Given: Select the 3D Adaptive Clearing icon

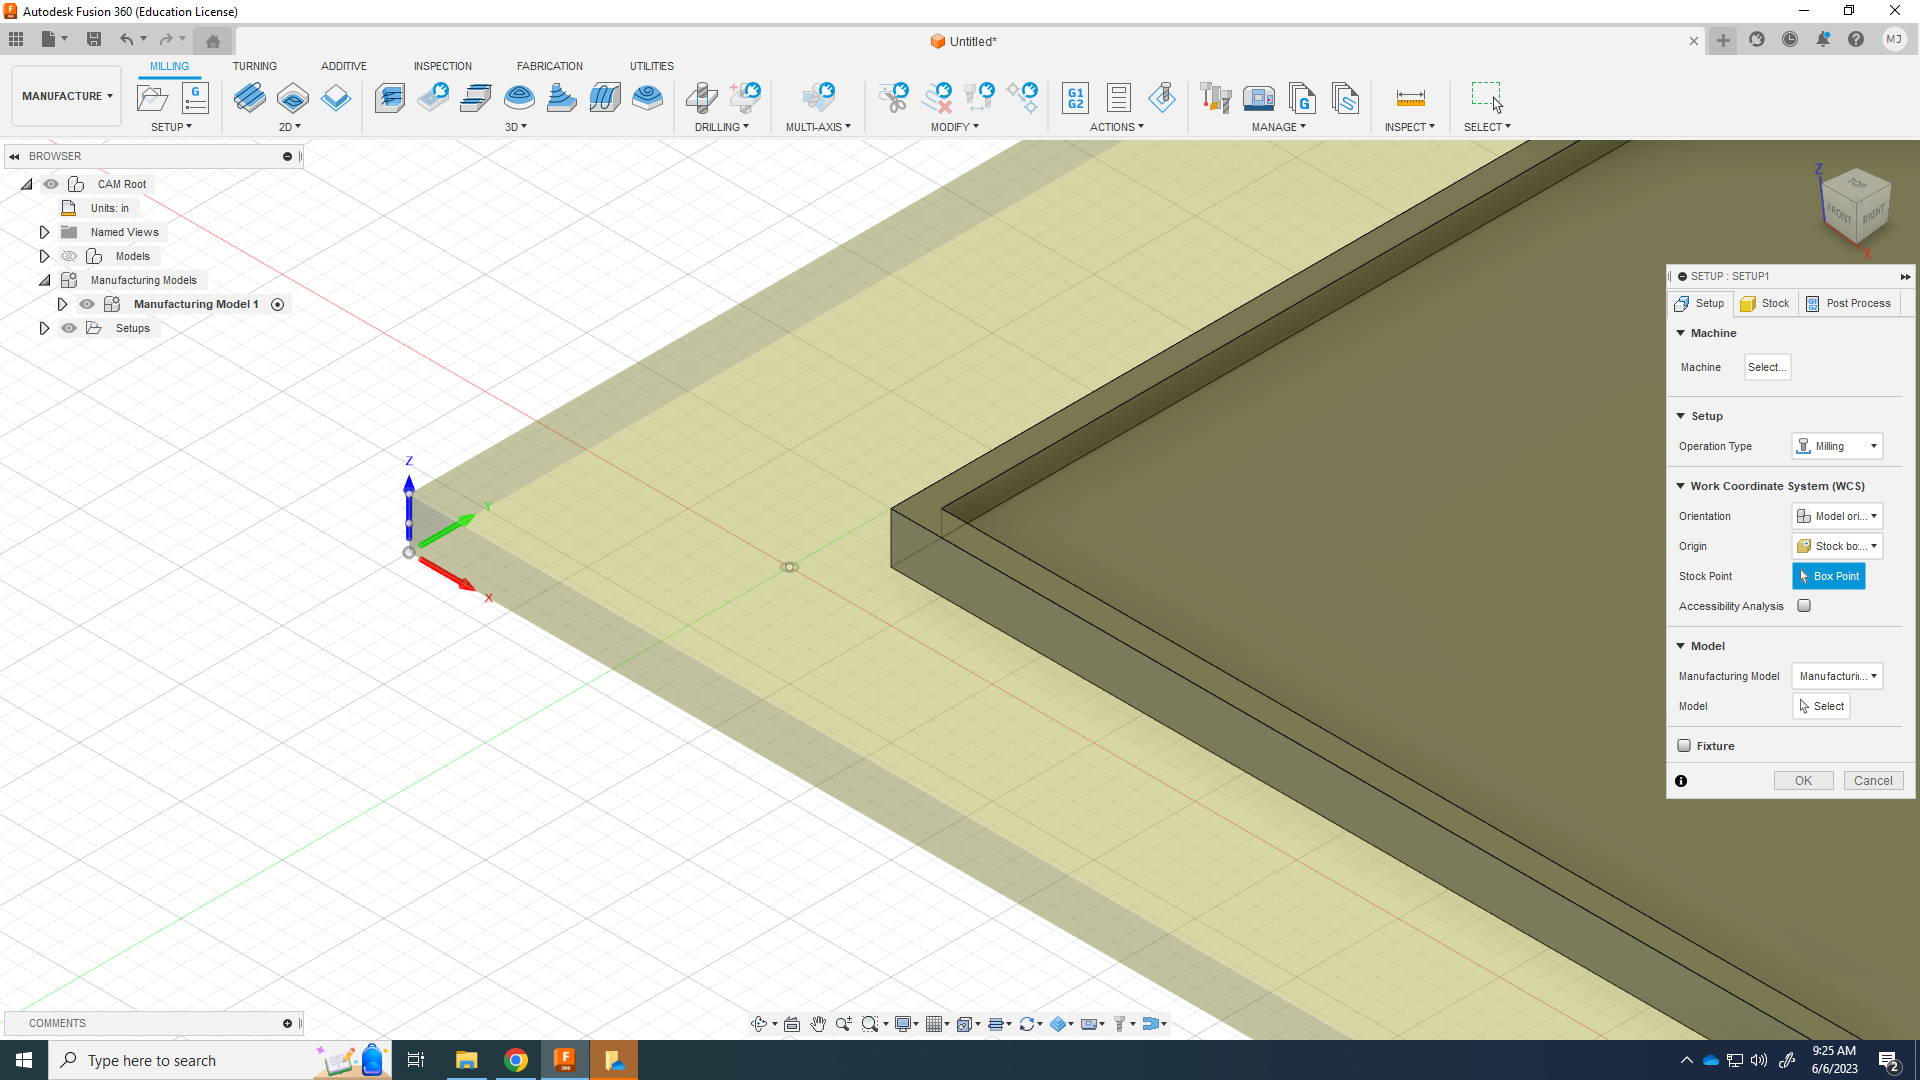Looking at the screenshot, I should coord(390,98).
